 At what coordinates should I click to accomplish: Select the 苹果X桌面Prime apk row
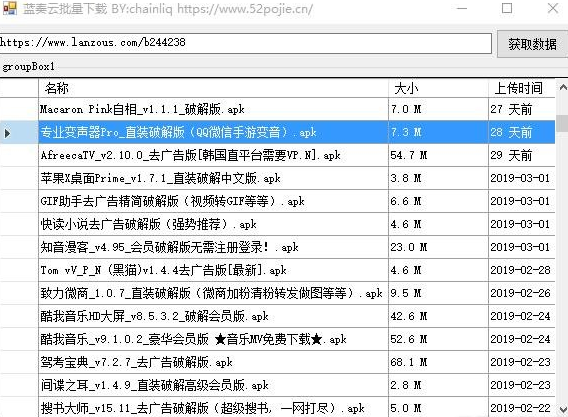coord(277,178)
